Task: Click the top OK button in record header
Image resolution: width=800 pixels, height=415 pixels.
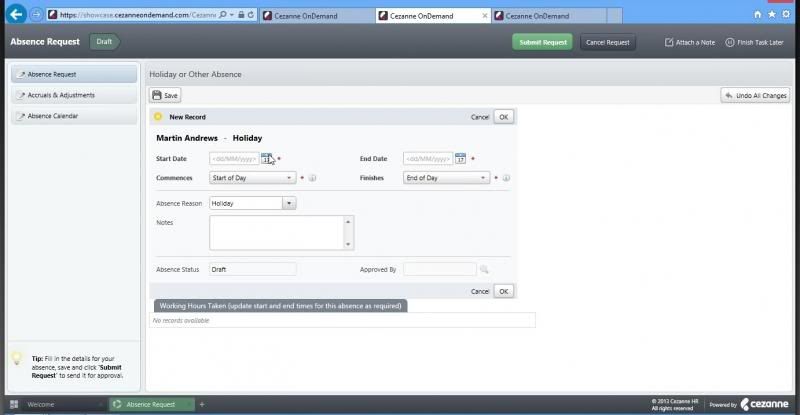Action: [504, 117]
